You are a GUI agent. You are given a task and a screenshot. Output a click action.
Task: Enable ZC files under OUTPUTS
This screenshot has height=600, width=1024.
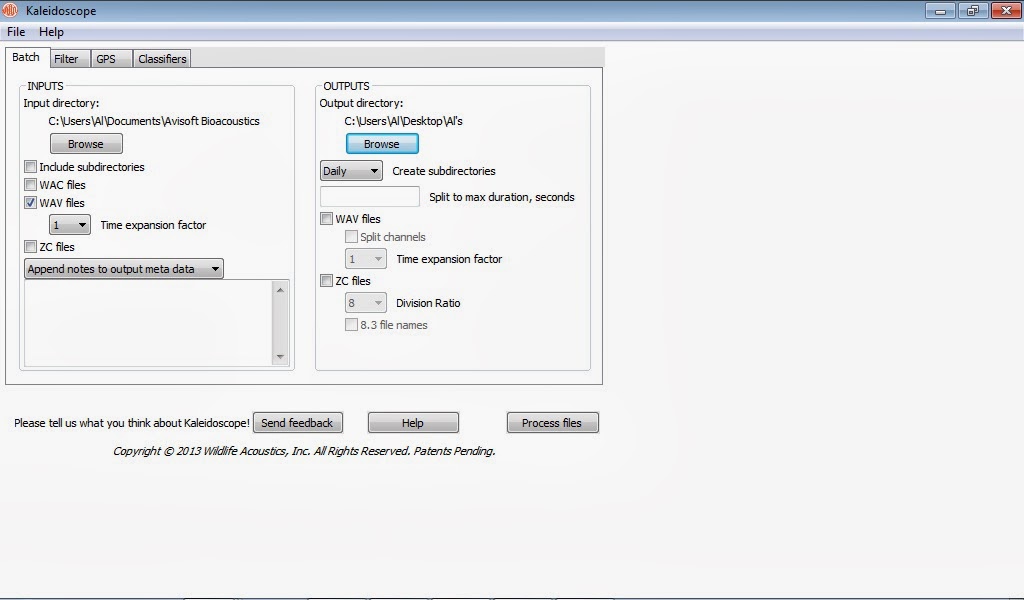pyautogui.click(x=326, y=280)
